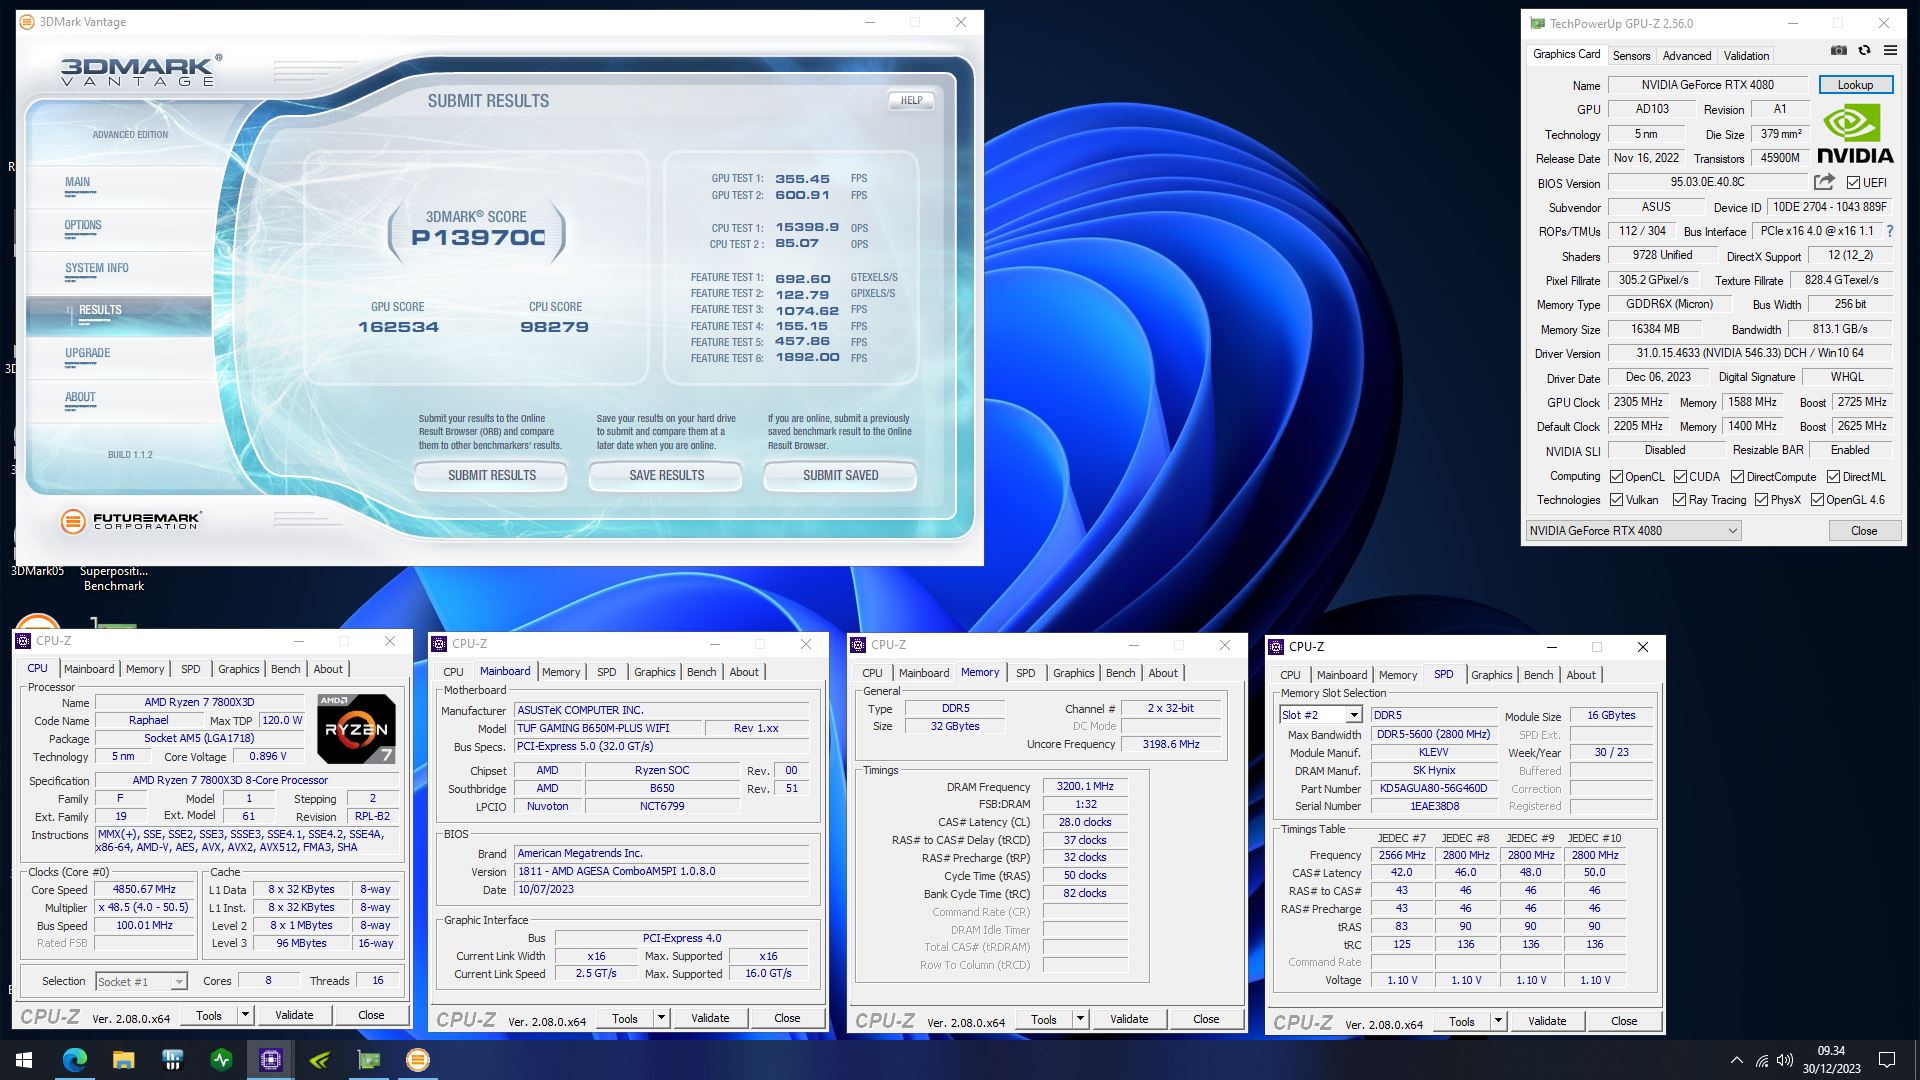Click the 3DMark Vantage title bar icon
Image resolution: width=1920 pixels, height=1080 pixels.
coord(27,21)
